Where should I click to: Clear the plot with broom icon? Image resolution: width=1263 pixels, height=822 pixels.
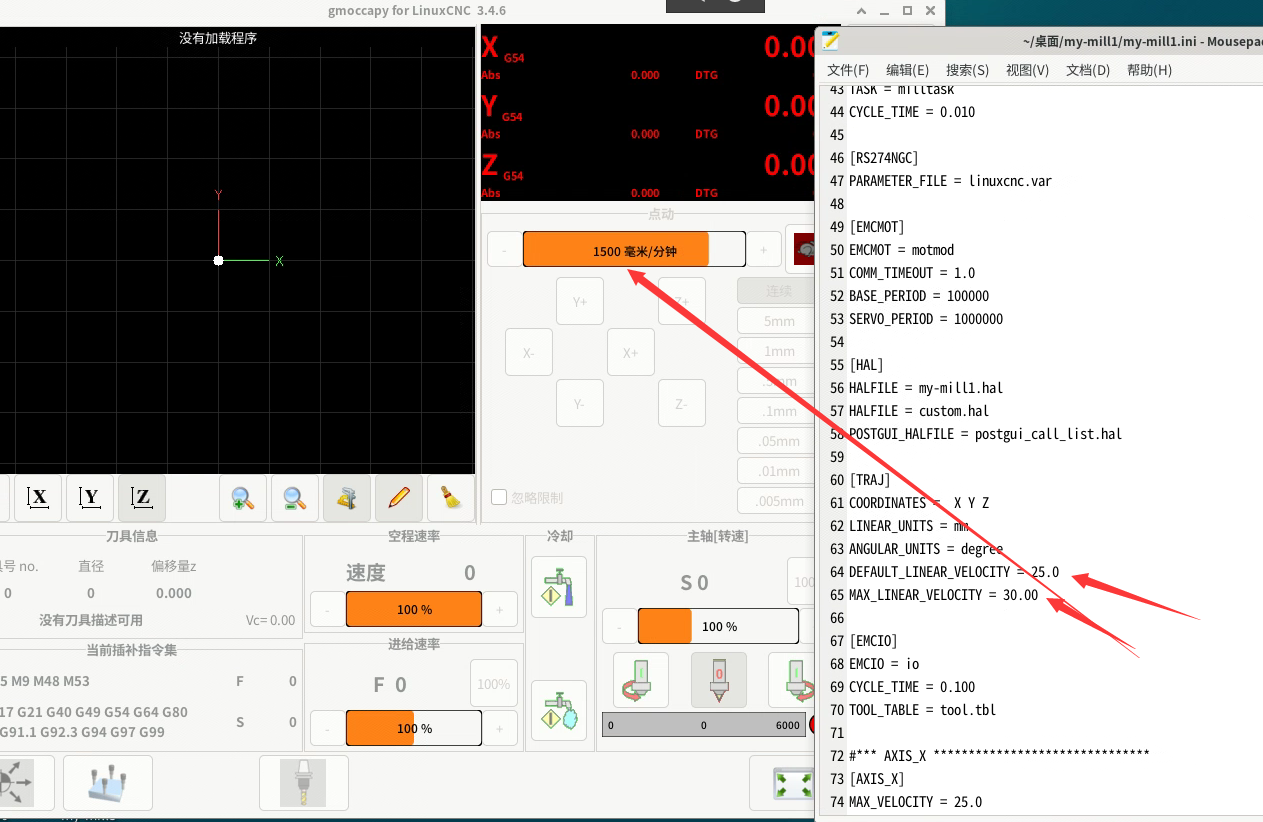451,498
